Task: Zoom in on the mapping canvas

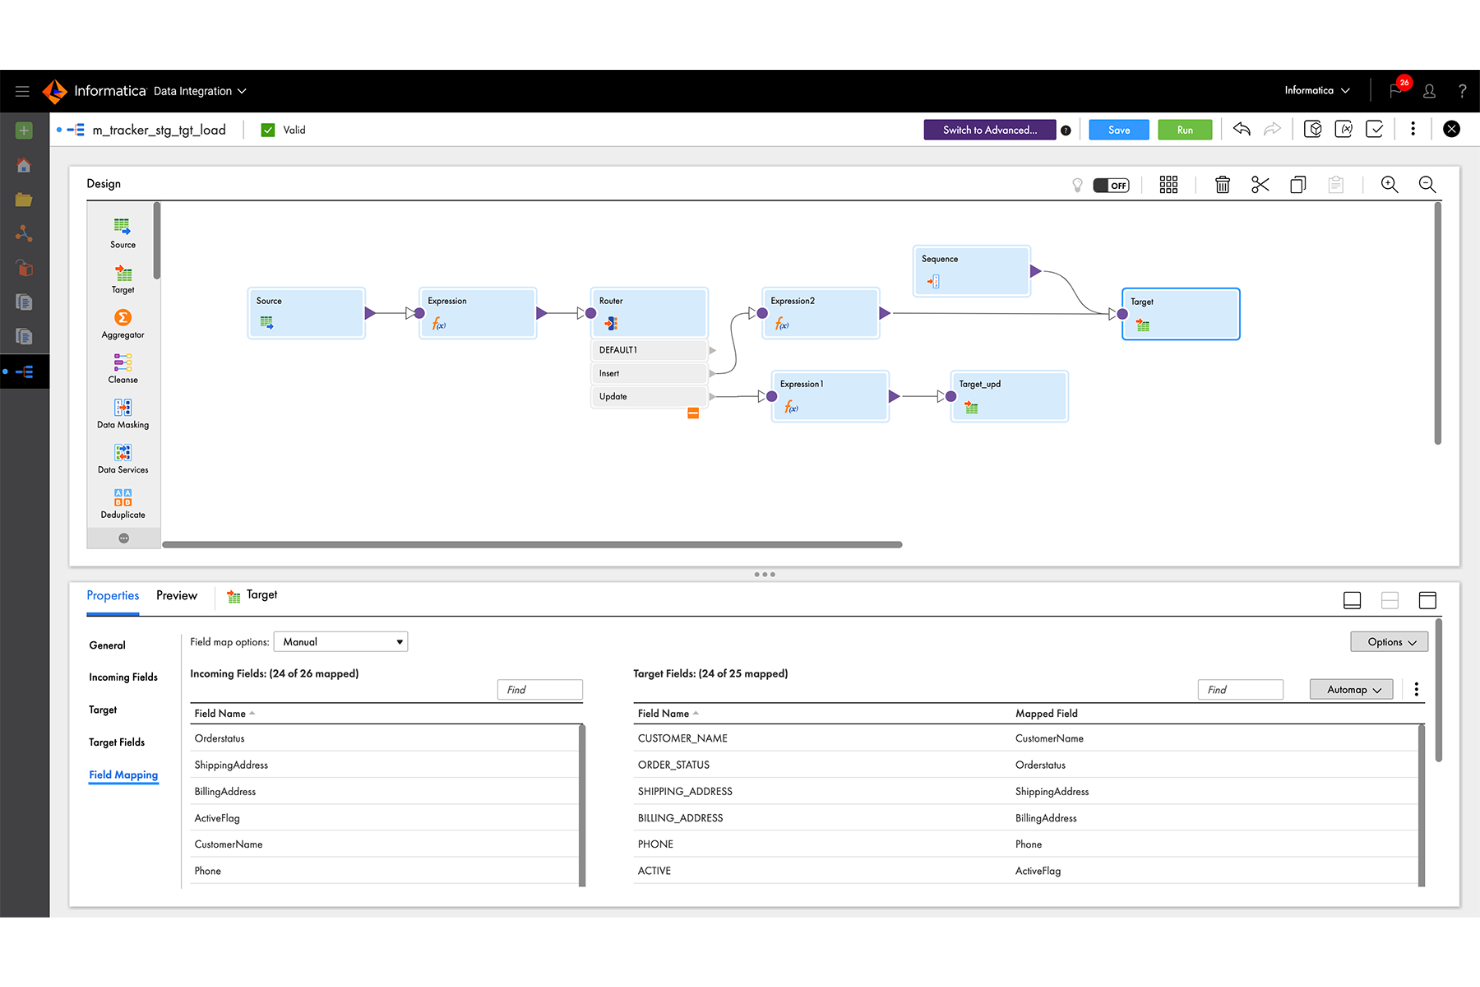Action: click(1389, 184)
